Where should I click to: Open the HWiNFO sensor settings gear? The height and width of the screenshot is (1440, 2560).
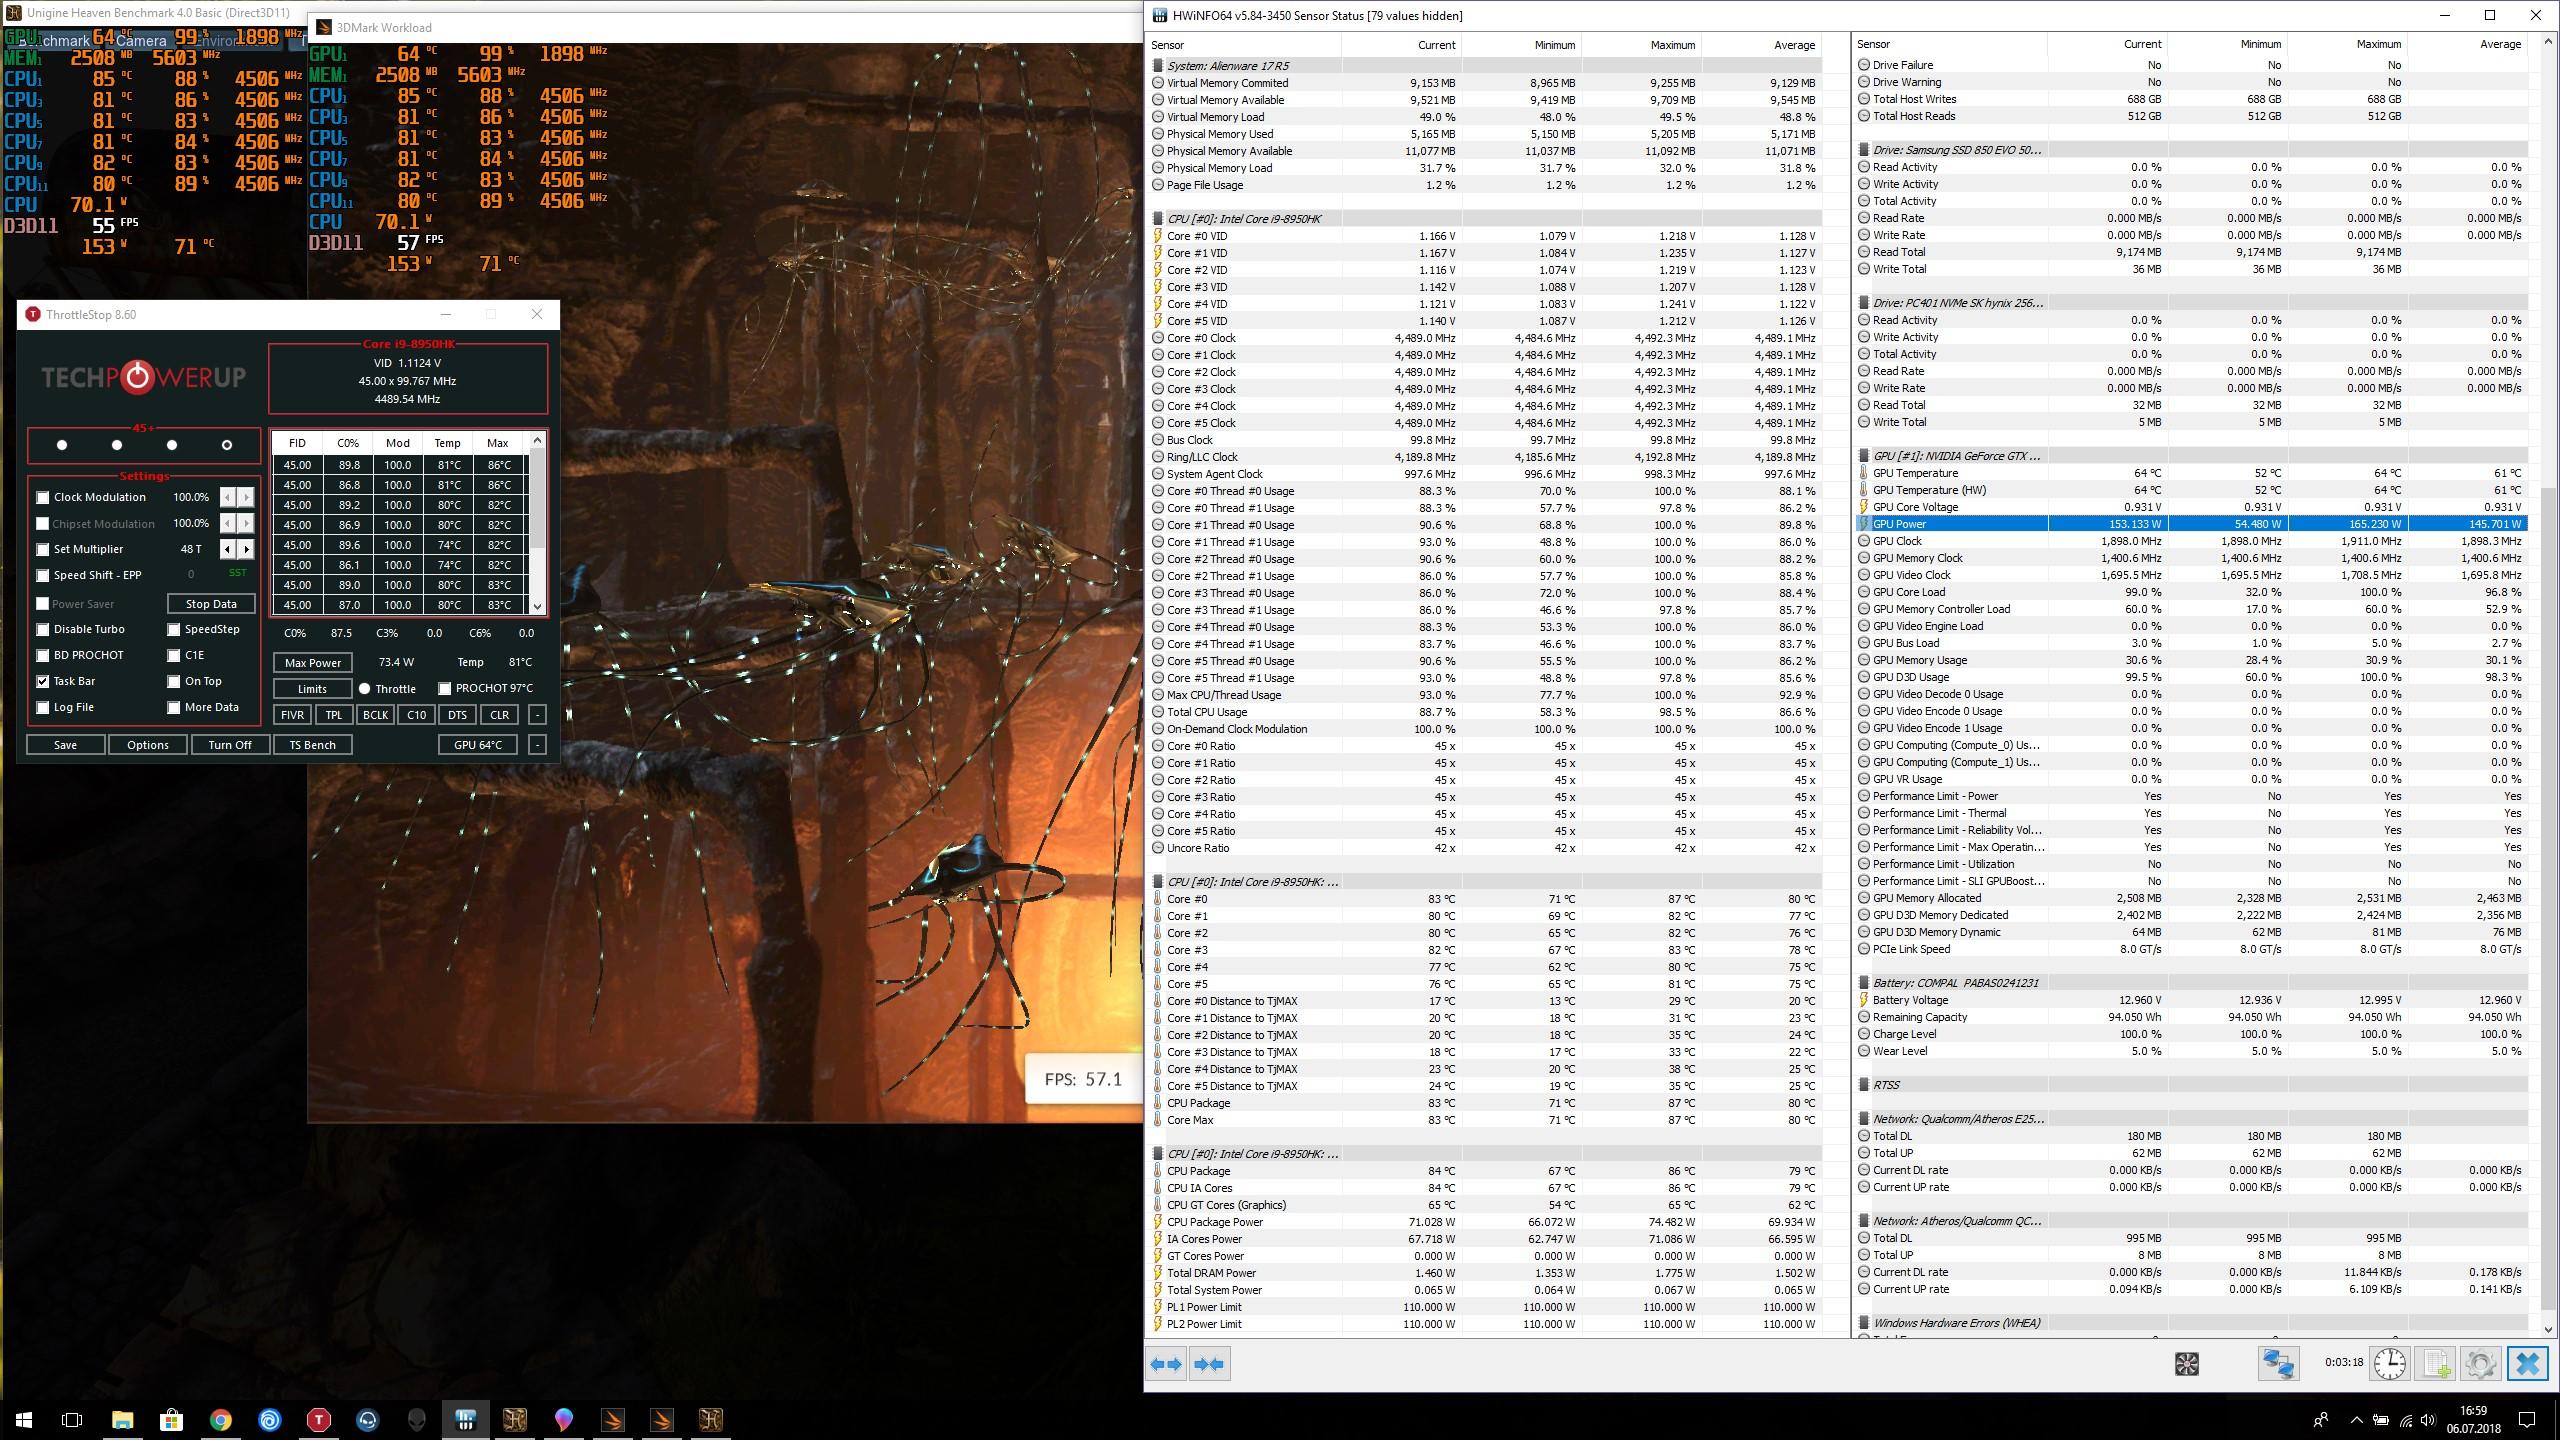pyautogui.click(x=2480, y=1364)
